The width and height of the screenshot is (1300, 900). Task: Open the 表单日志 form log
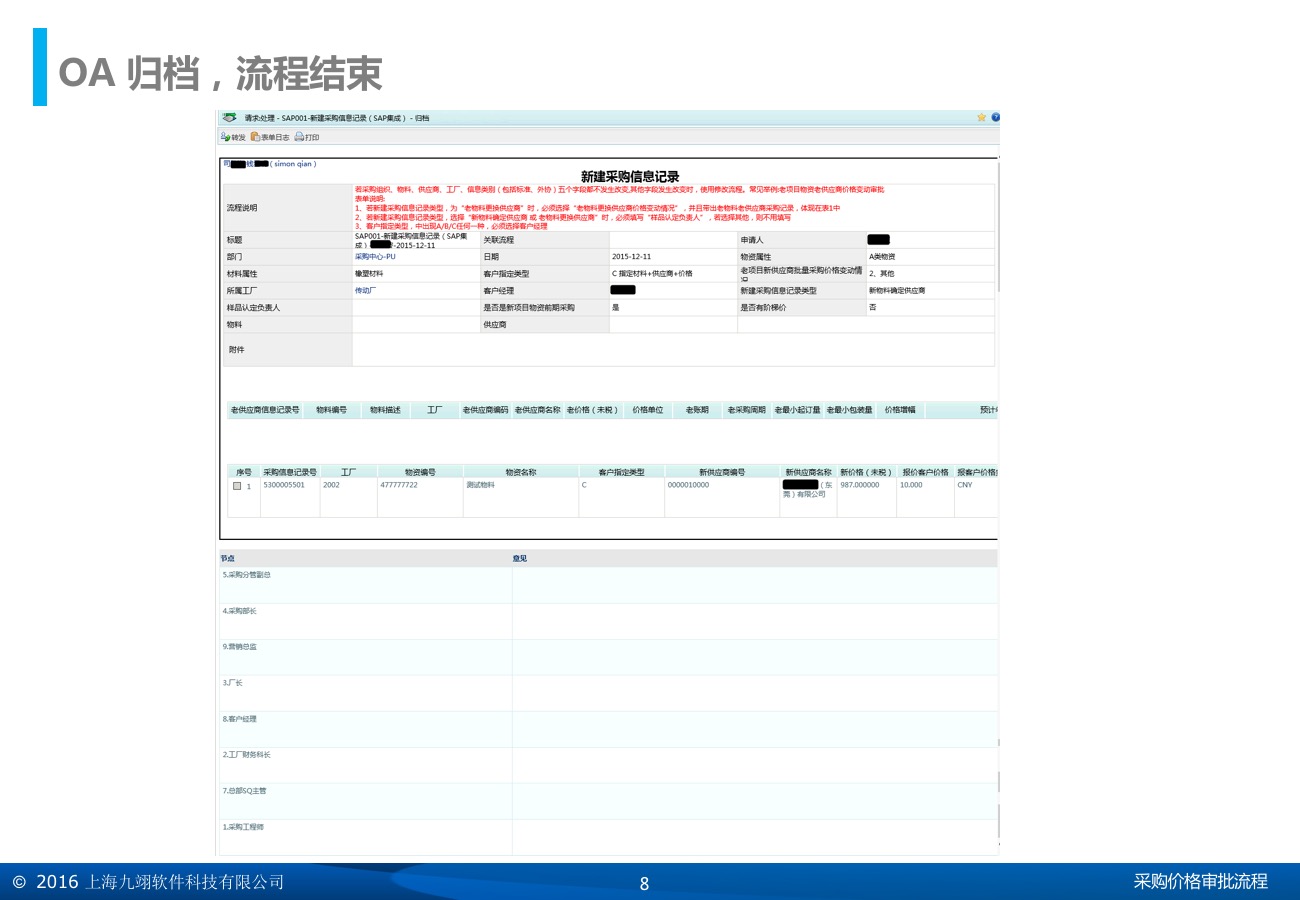270,137
